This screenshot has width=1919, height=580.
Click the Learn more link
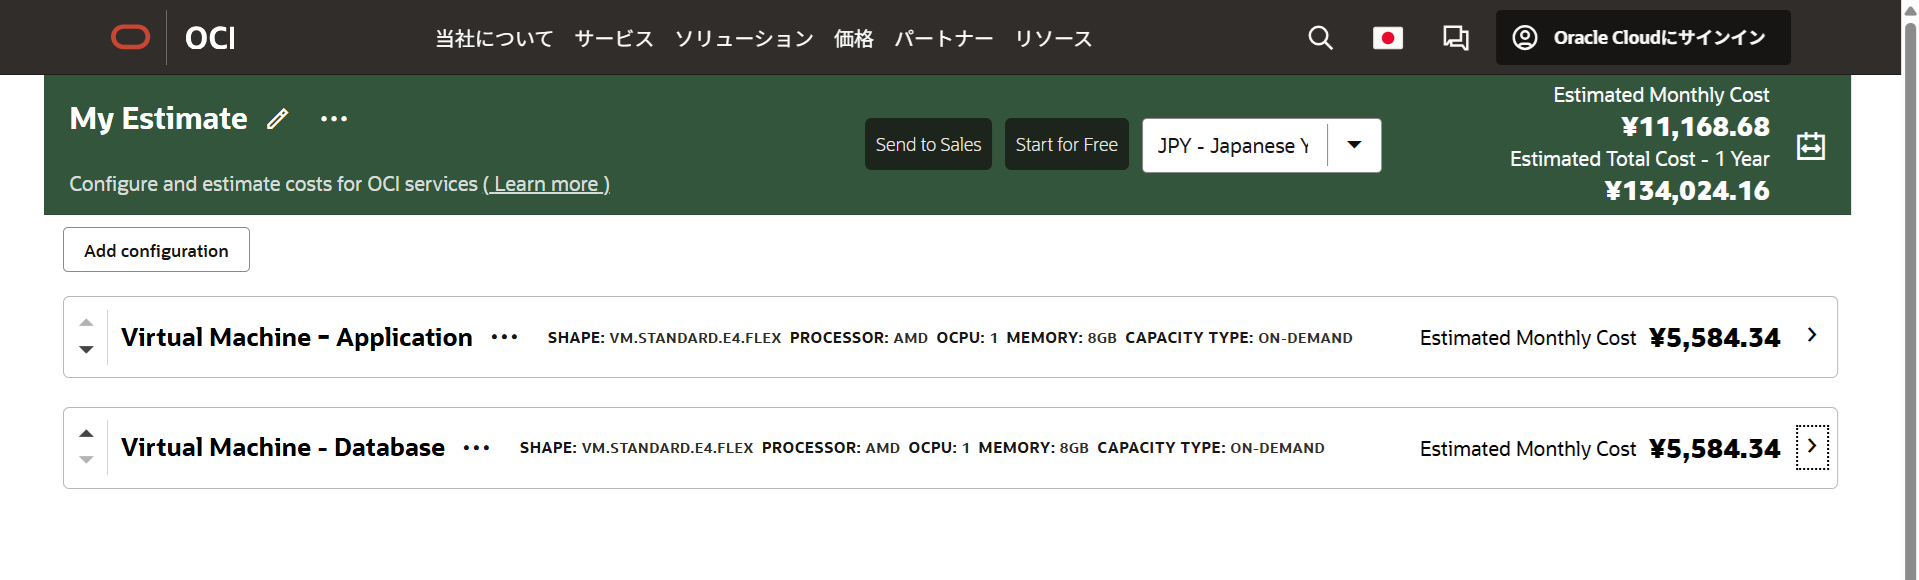coord(546,184)
